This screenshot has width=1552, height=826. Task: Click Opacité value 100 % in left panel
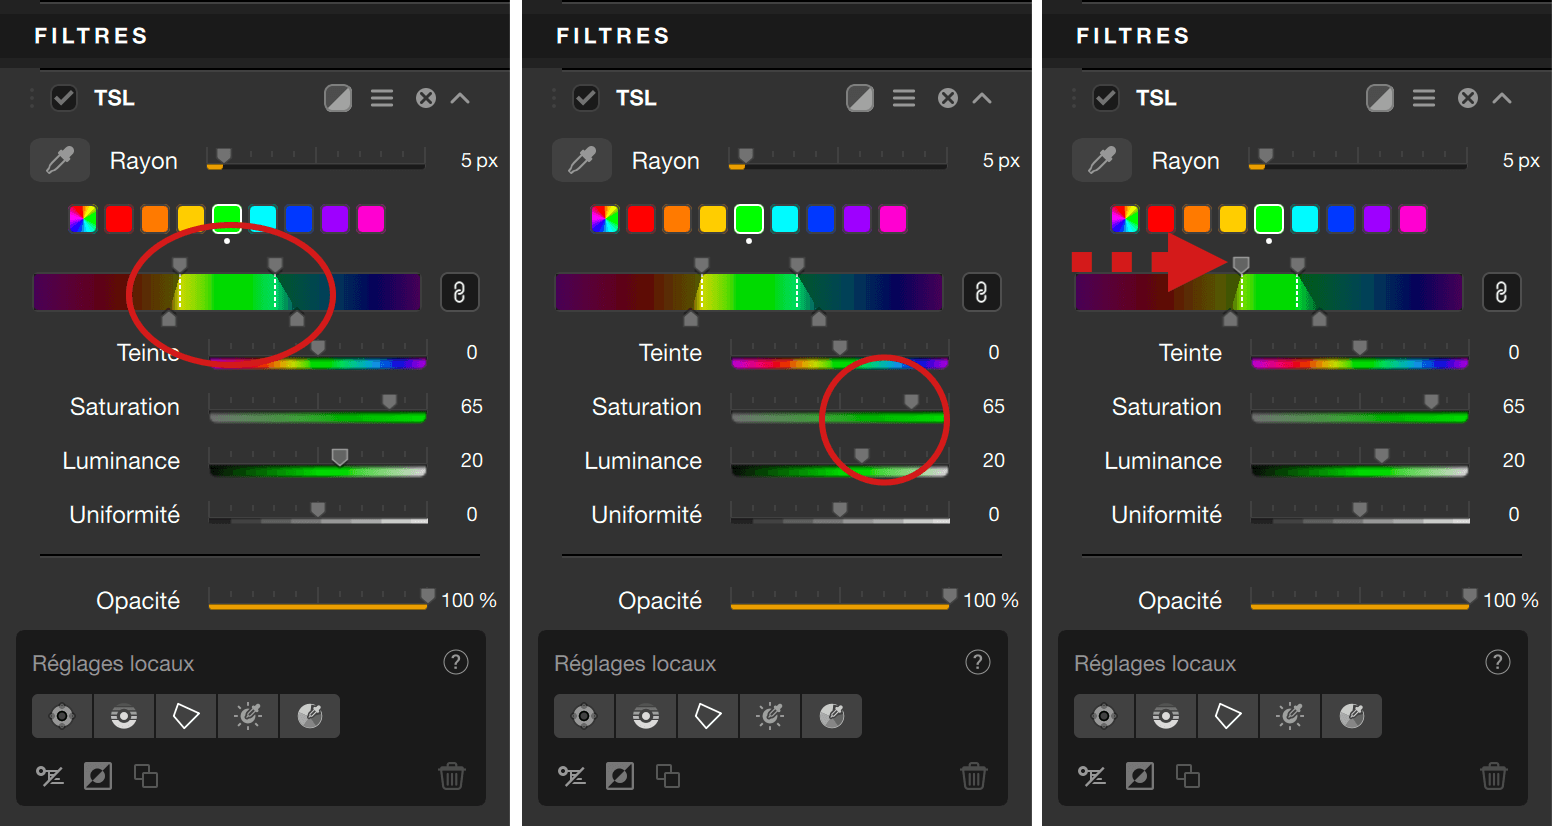[x=469, y=600]
